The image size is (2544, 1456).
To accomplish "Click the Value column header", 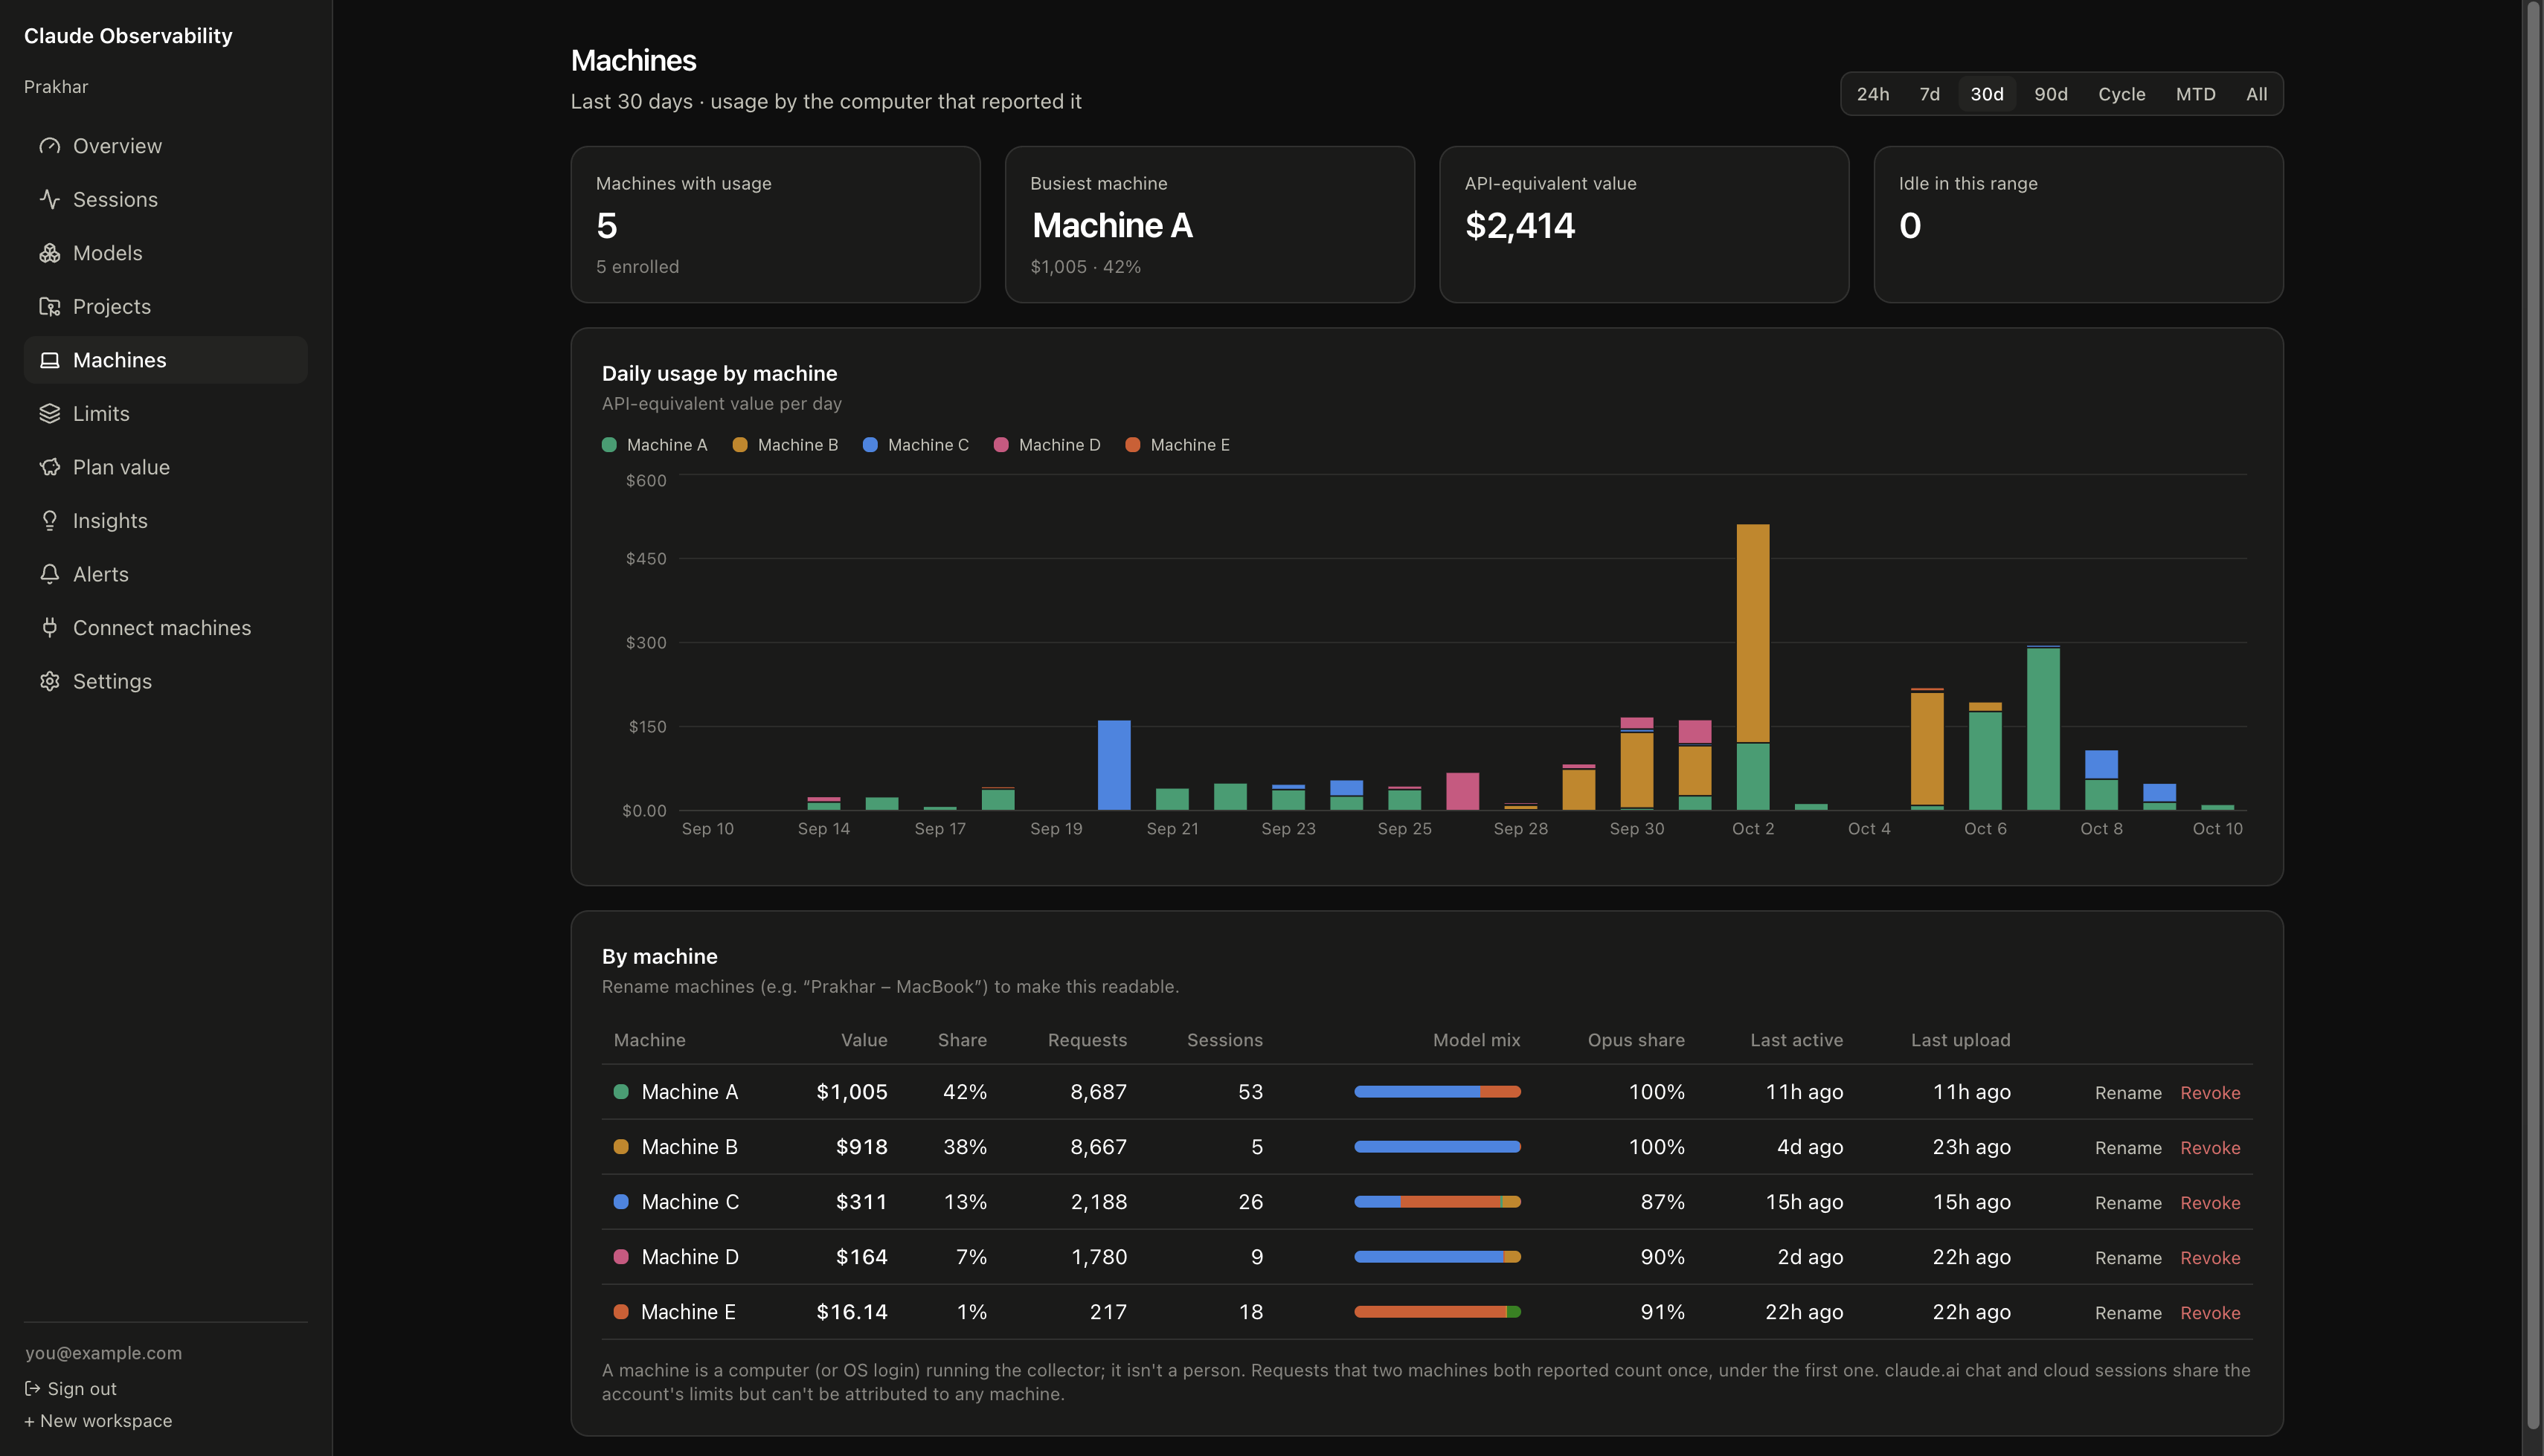I will 864,1040.
